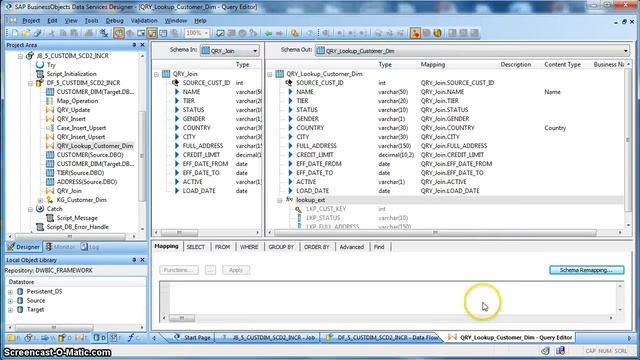Image resolution: width=640 pixels, height=360 pixels.
Task: Collapse QRY_Lookup_Customer_Dim in Schema Out
Action: pyautogui.click(x=270, y=74)
